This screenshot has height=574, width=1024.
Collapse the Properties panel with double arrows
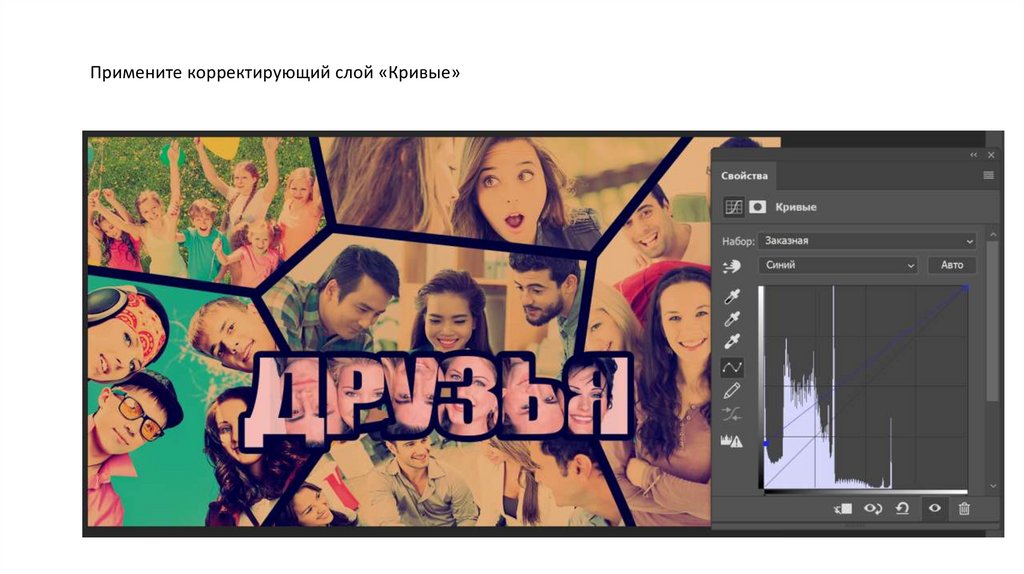click(974, 155)
